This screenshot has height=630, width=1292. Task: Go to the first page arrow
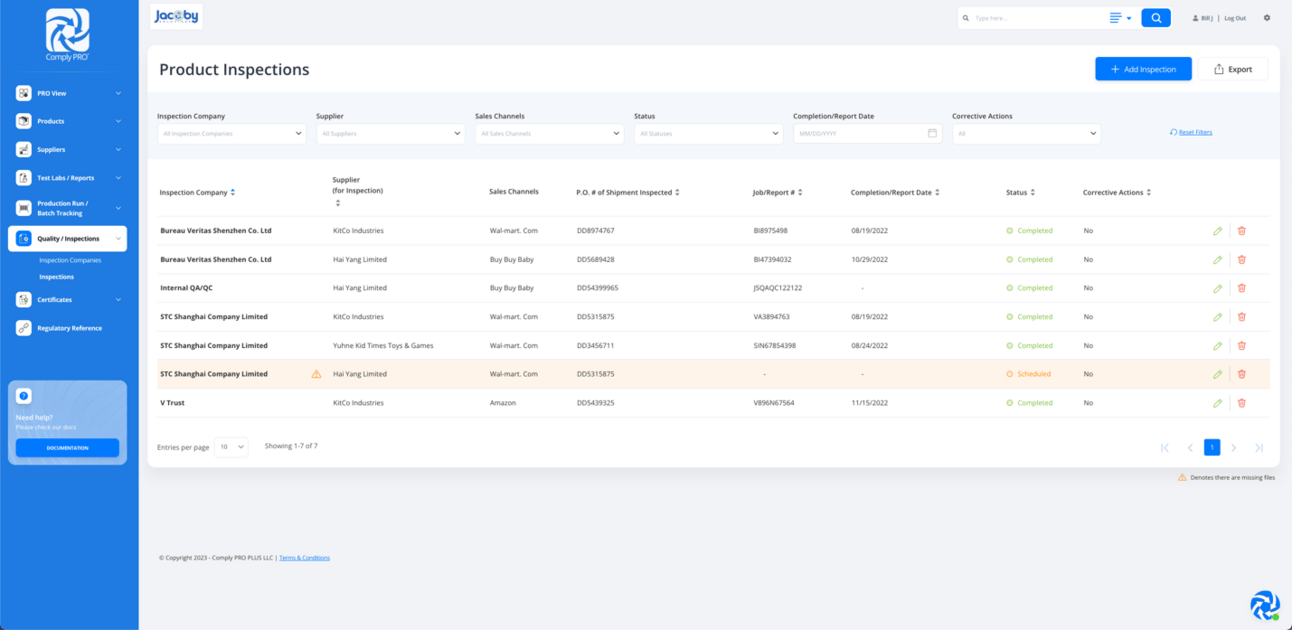pyautogui.click(x=1165, y=448)
